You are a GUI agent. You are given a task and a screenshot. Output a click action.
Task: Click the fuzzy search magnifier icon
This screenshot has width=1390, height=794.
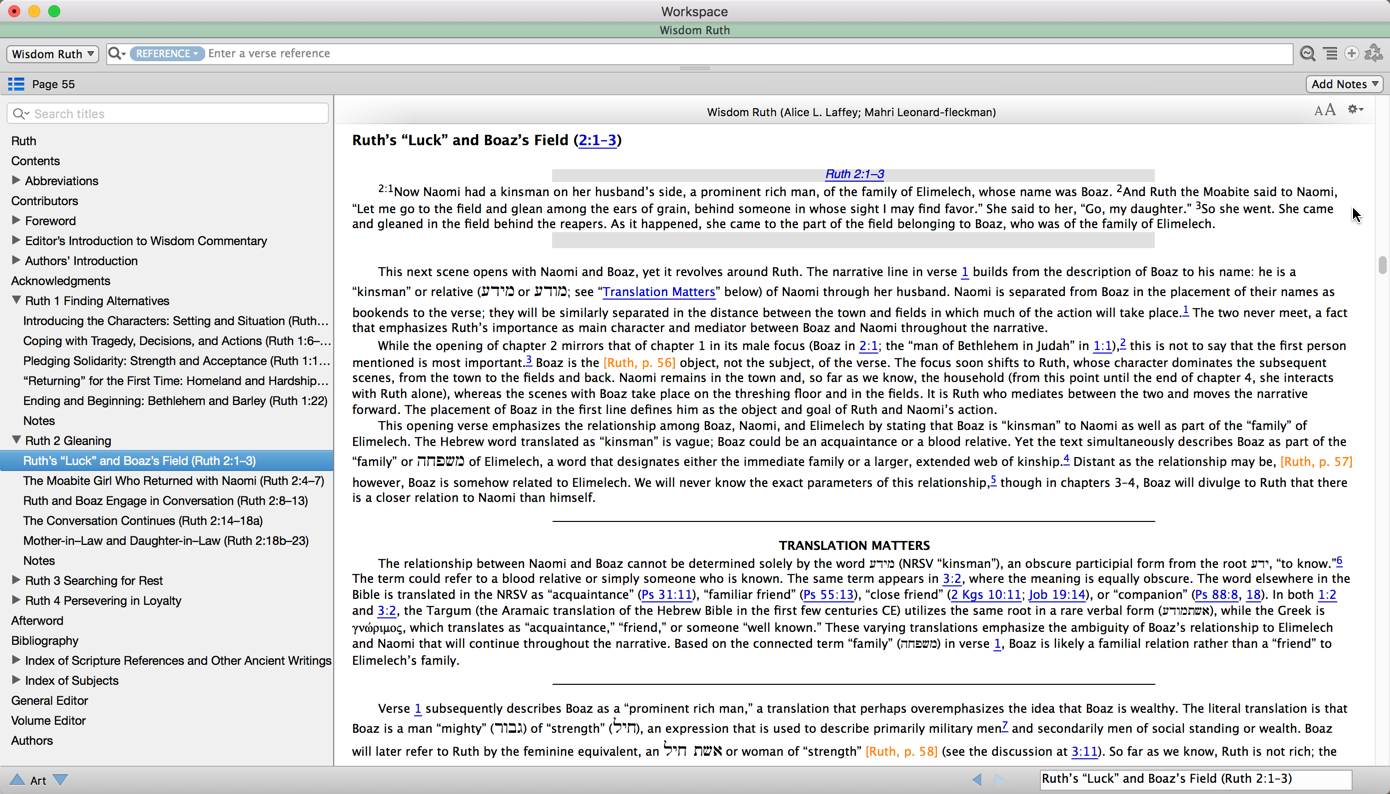[1307, 54]
